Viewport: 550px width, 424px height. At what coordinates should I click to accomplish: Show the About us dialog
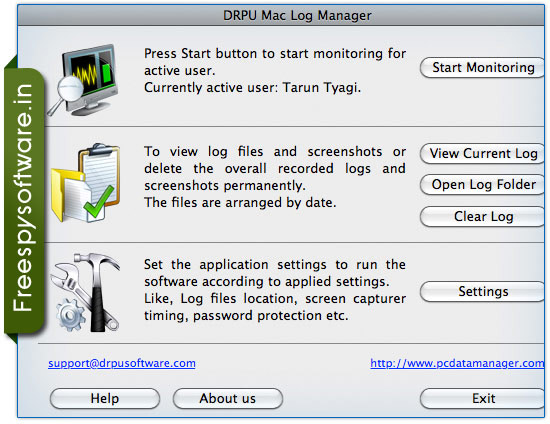[228, 398]
